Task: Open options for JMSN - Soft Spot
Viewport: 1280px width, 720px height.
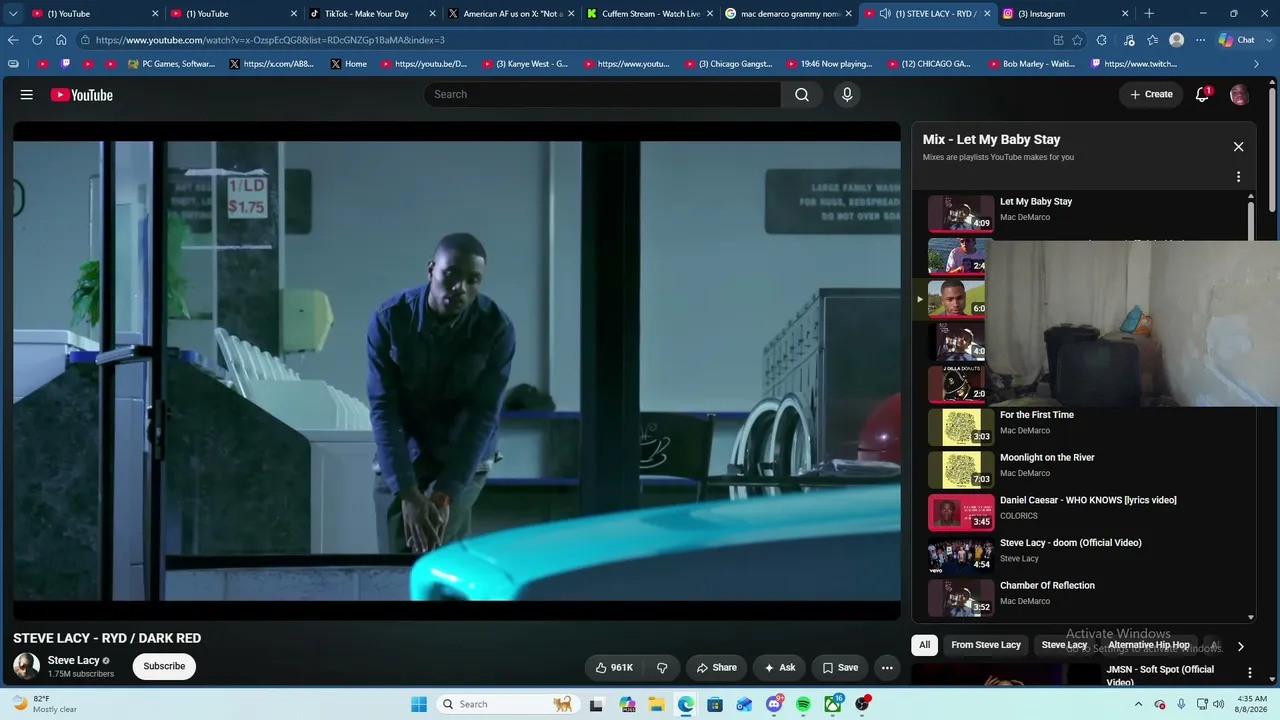Action: click(1249, 673)
